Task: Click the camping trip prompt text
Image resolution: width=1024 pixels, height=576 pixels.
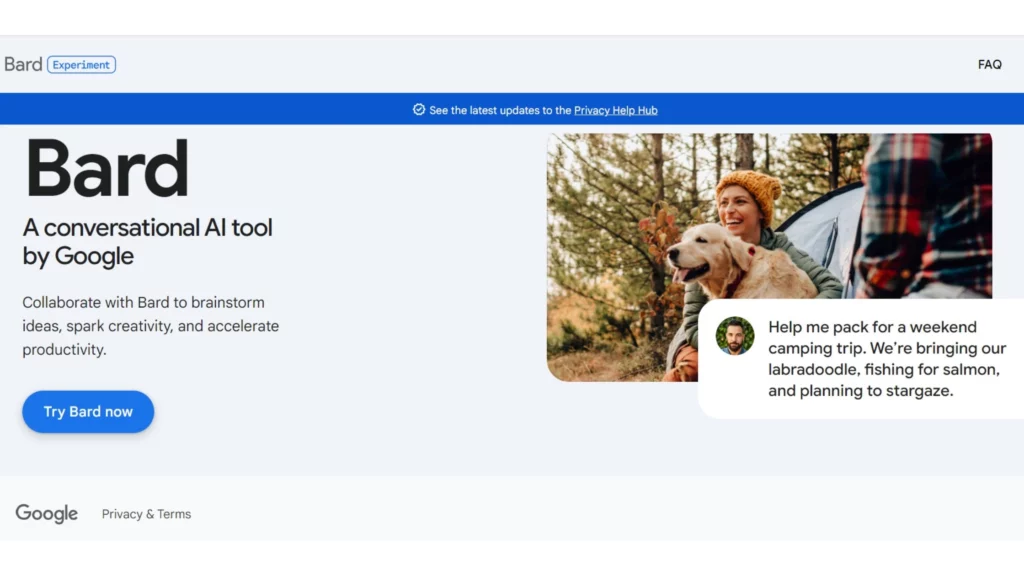Action: (x=886, y=359)
